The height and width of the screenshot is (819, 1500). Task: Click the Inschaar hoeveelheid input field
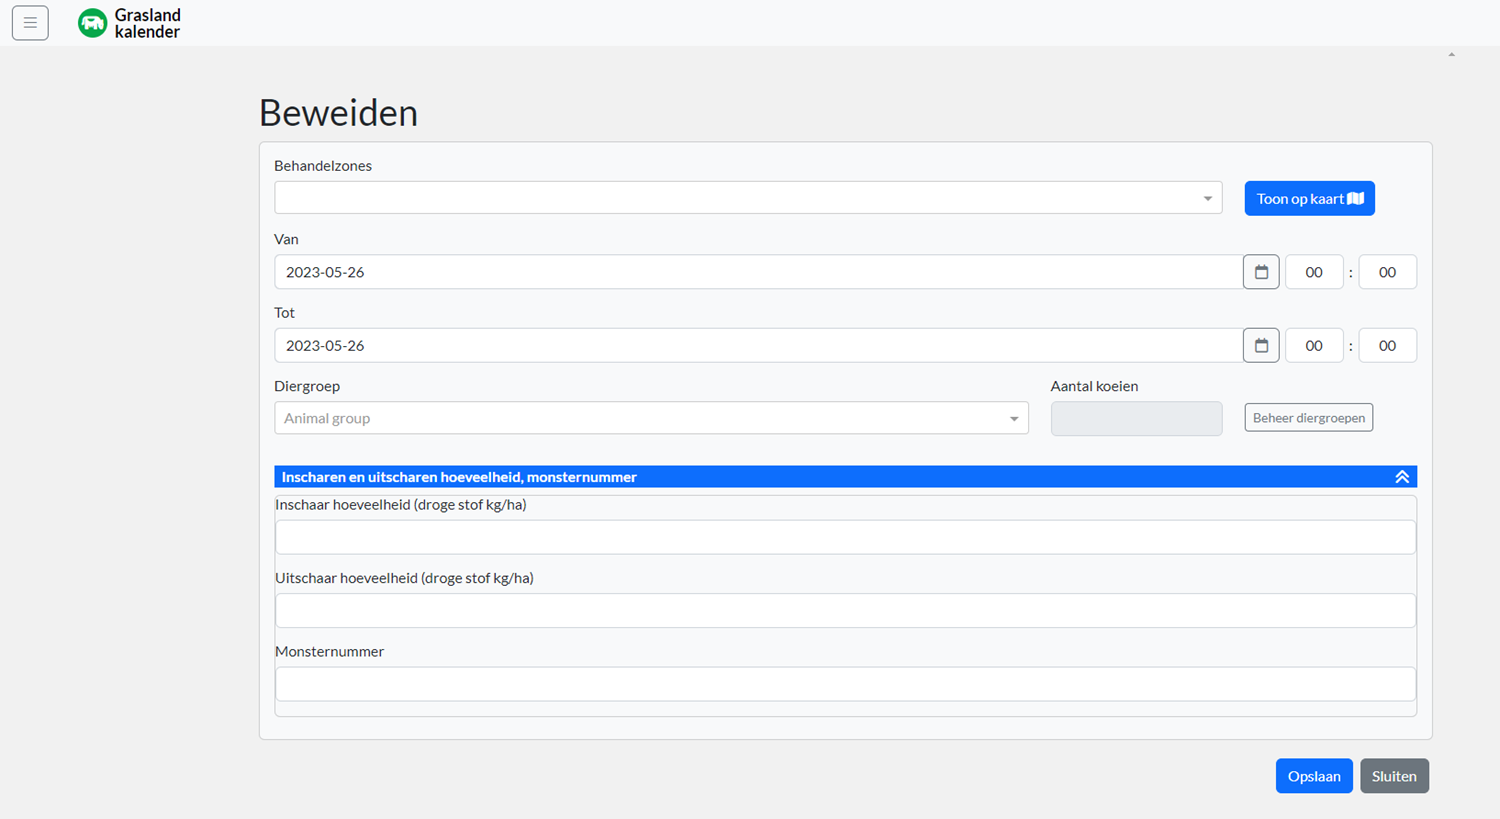click(845, 537)
